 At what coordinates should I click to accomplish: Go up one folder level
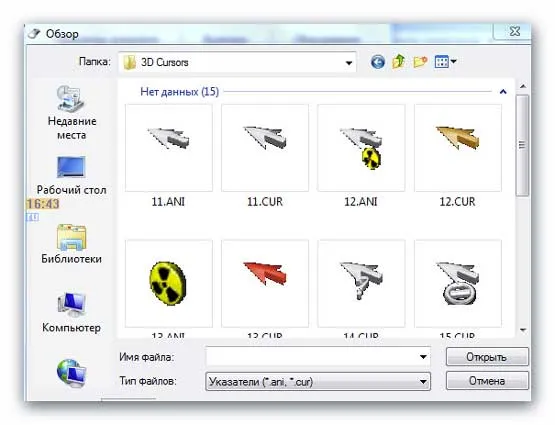pyautogui.click(x=399, y=62)
